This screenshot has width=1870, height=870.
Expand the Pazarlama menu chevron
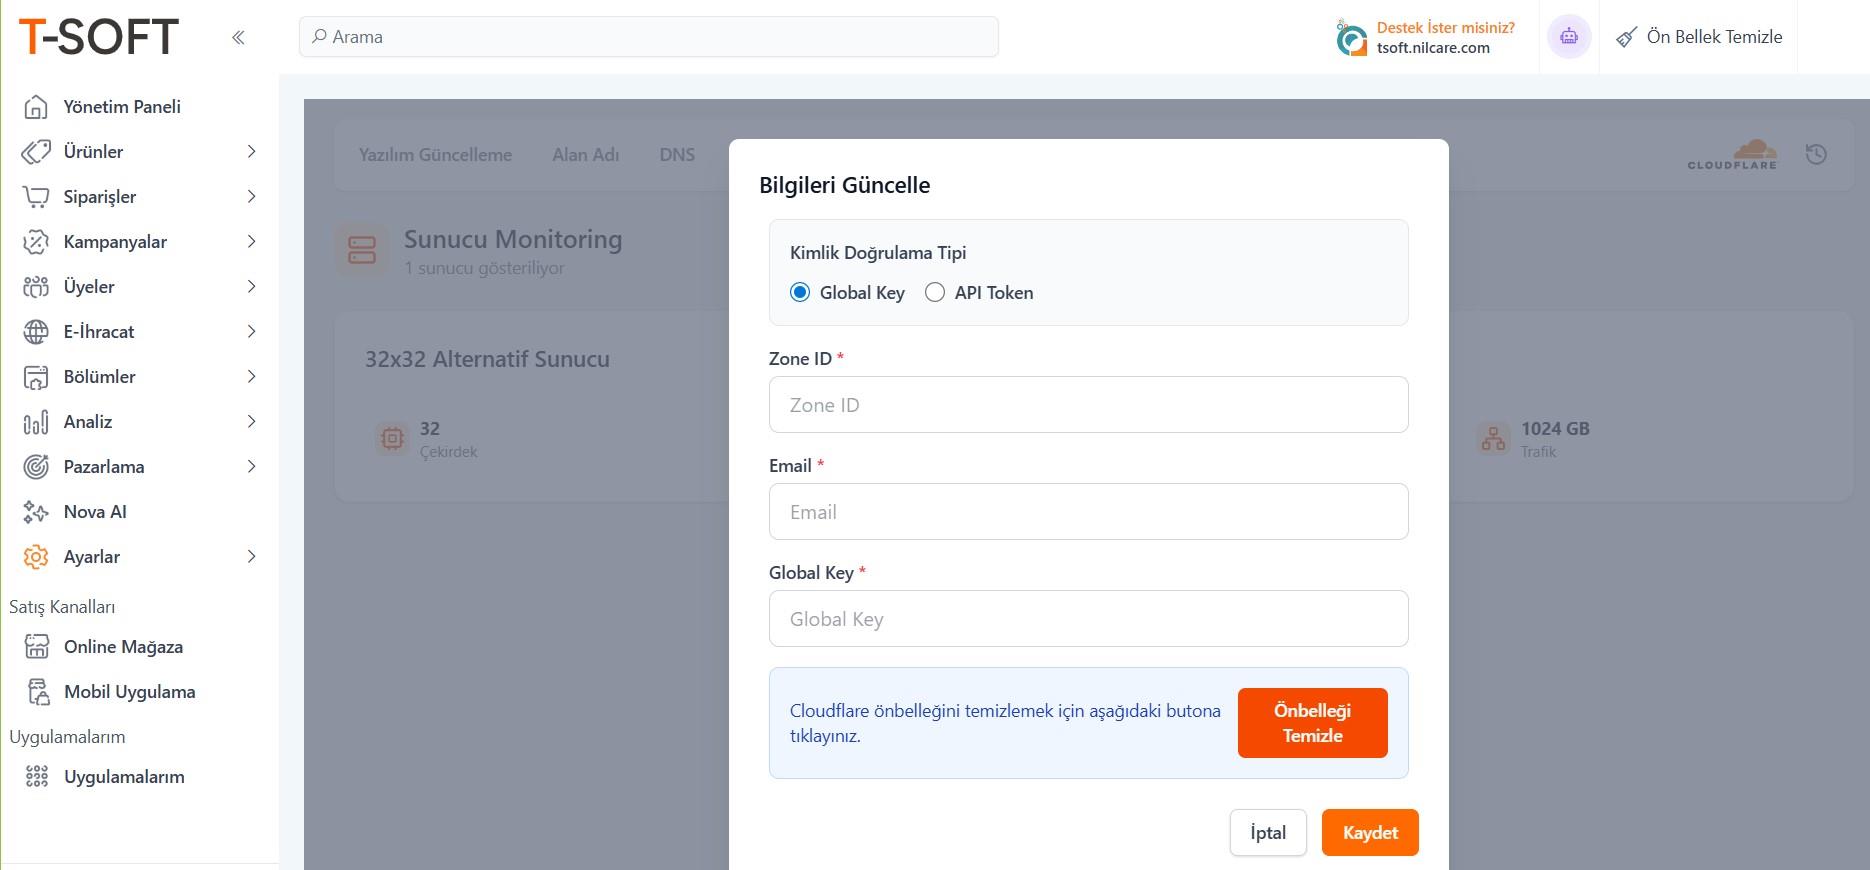click(x=251, y=467)
